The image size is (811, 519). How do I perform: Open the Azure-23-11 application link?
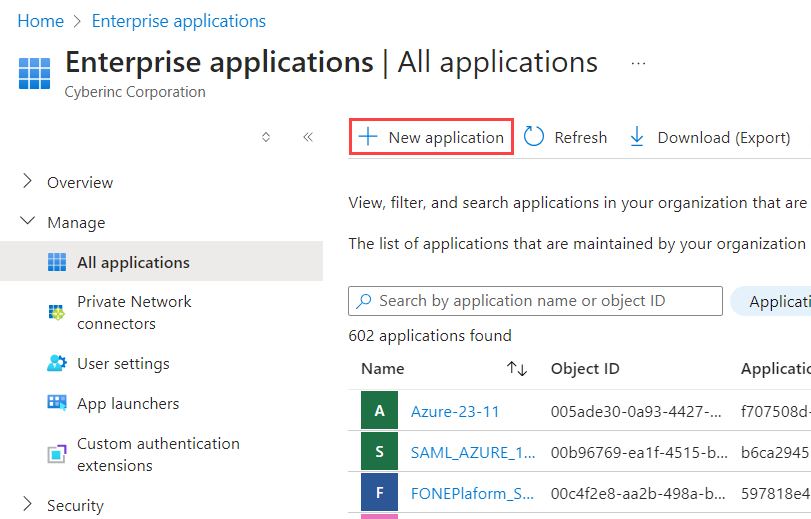click(455, 411)
